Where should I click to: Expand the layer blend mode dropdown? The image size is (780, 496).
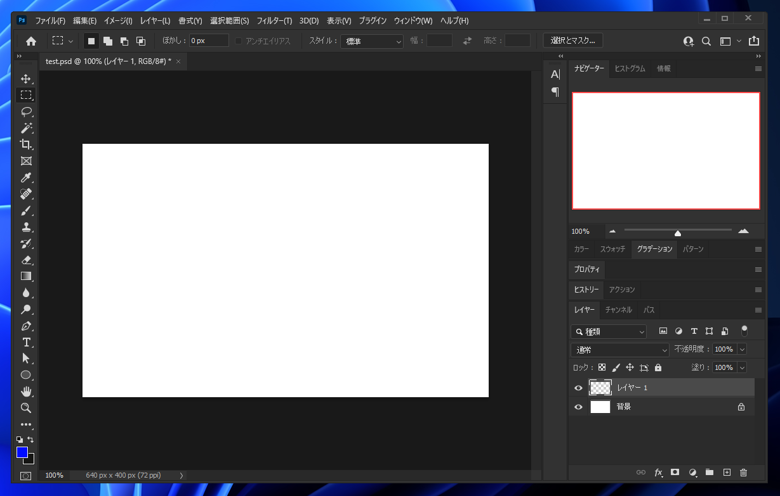click(x=620, y=350)
